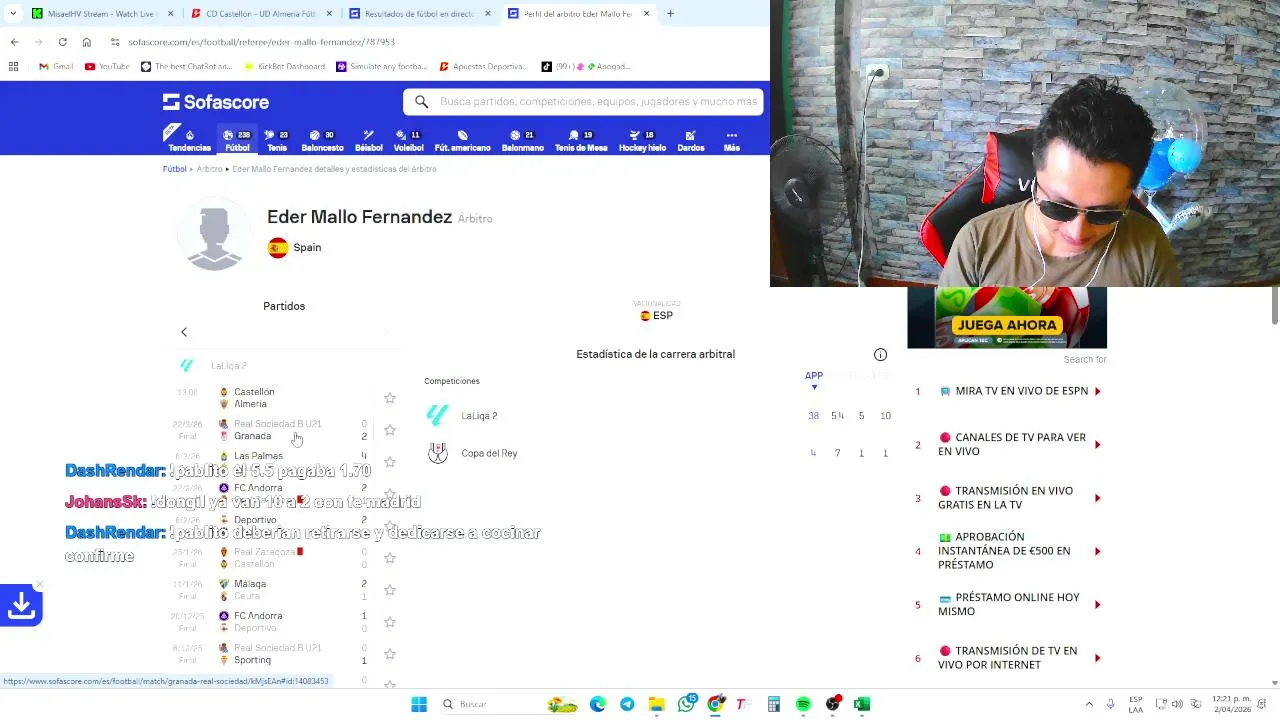Expand the Más sports menu
Screen dimensions: 1280x720
pyautogui.click(x=731, y=140)
